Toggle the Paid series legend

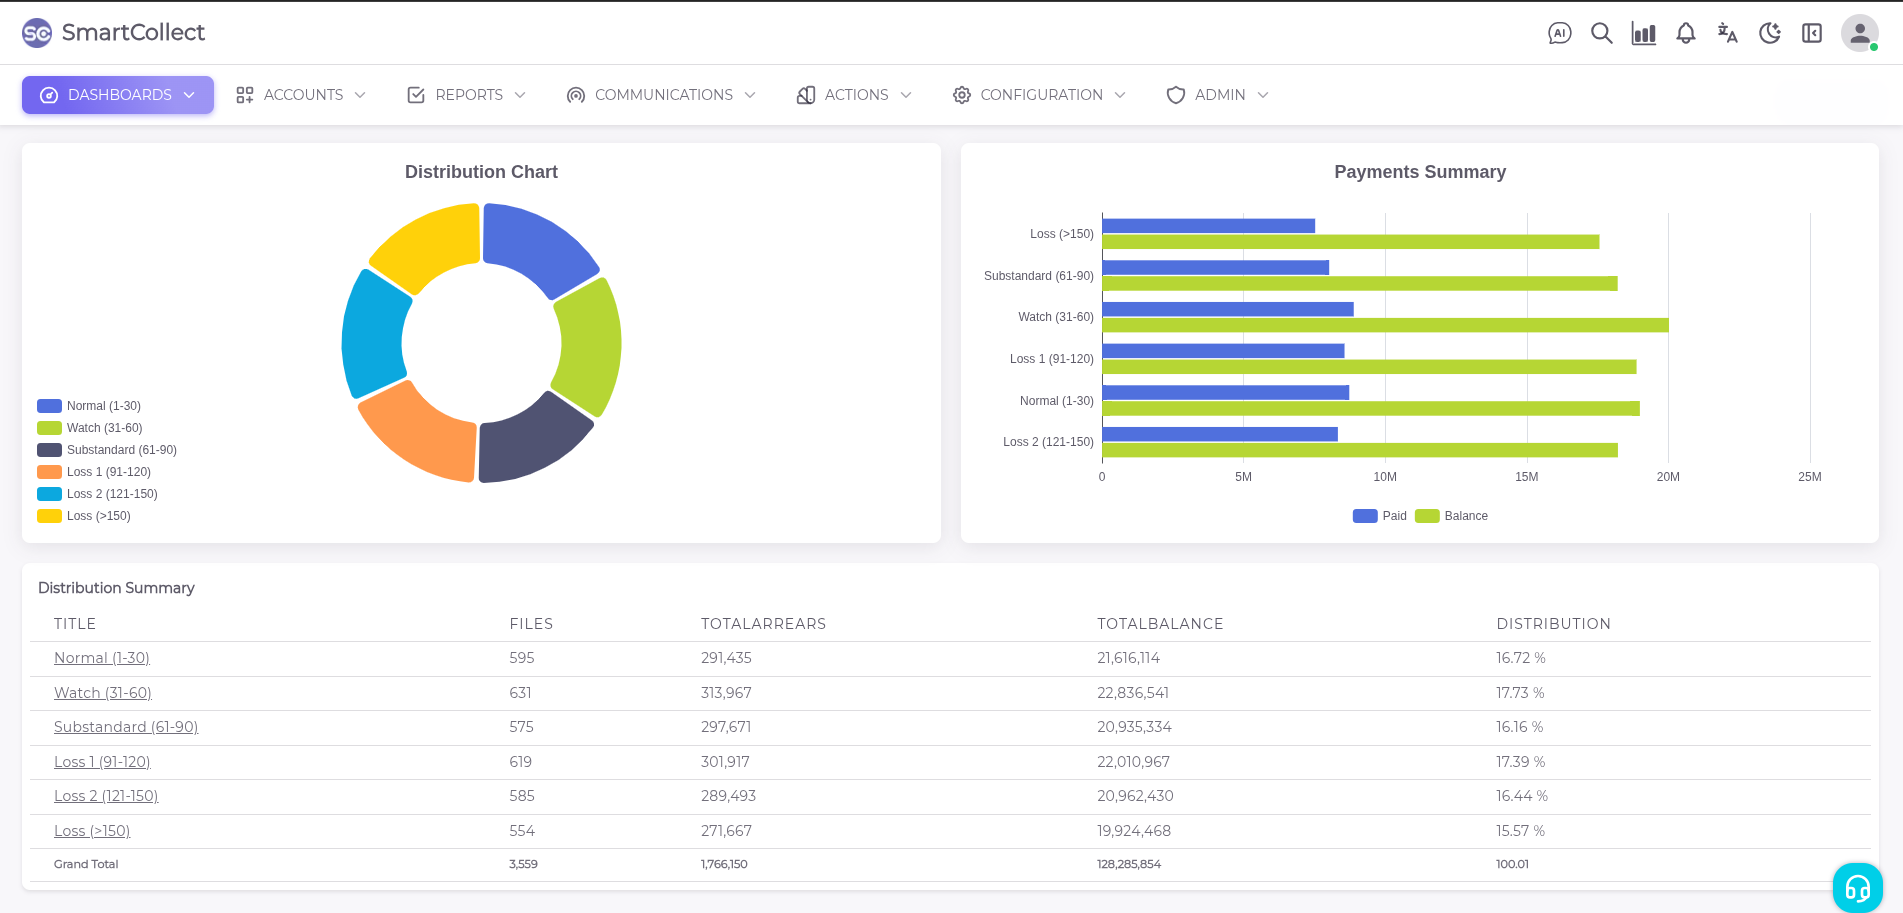pyautogui.click(x=1380, y=516)
